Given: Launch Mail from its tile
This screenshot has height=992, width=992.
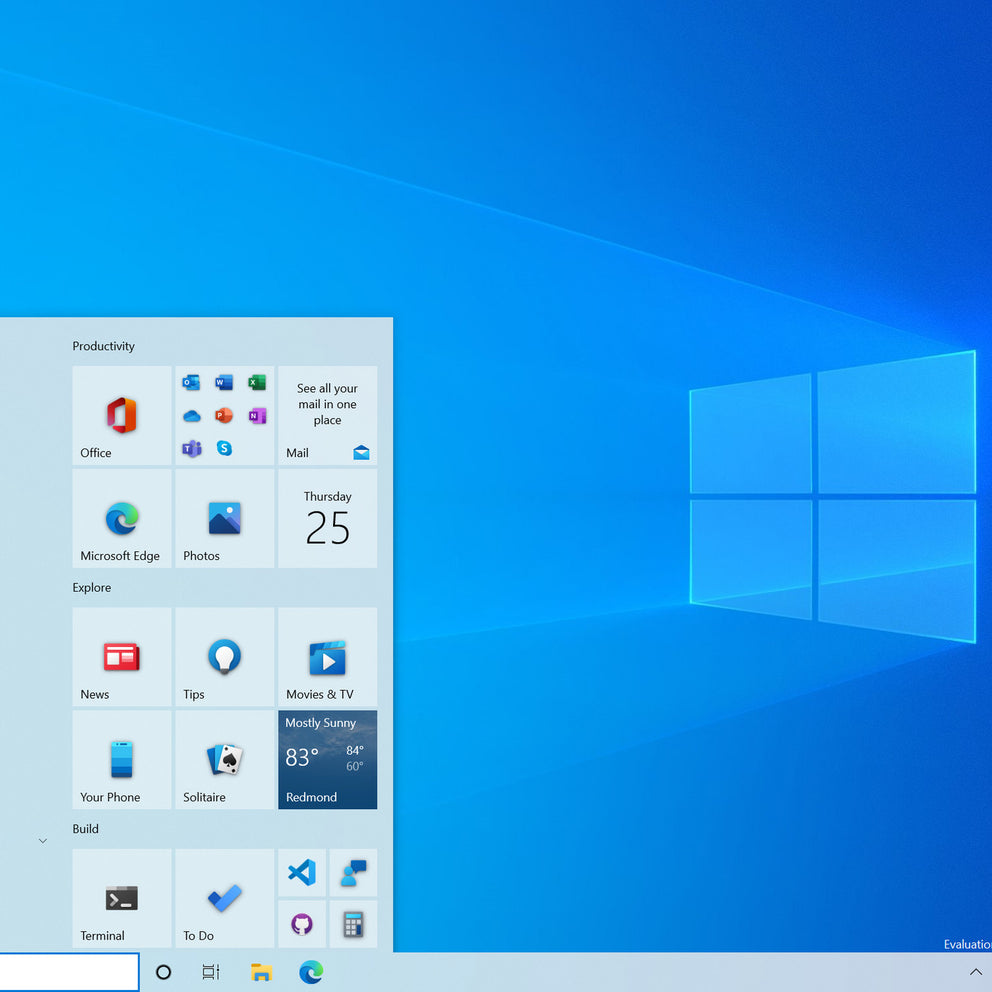Looking at the screenshot, I should click(x=327, y=416).
